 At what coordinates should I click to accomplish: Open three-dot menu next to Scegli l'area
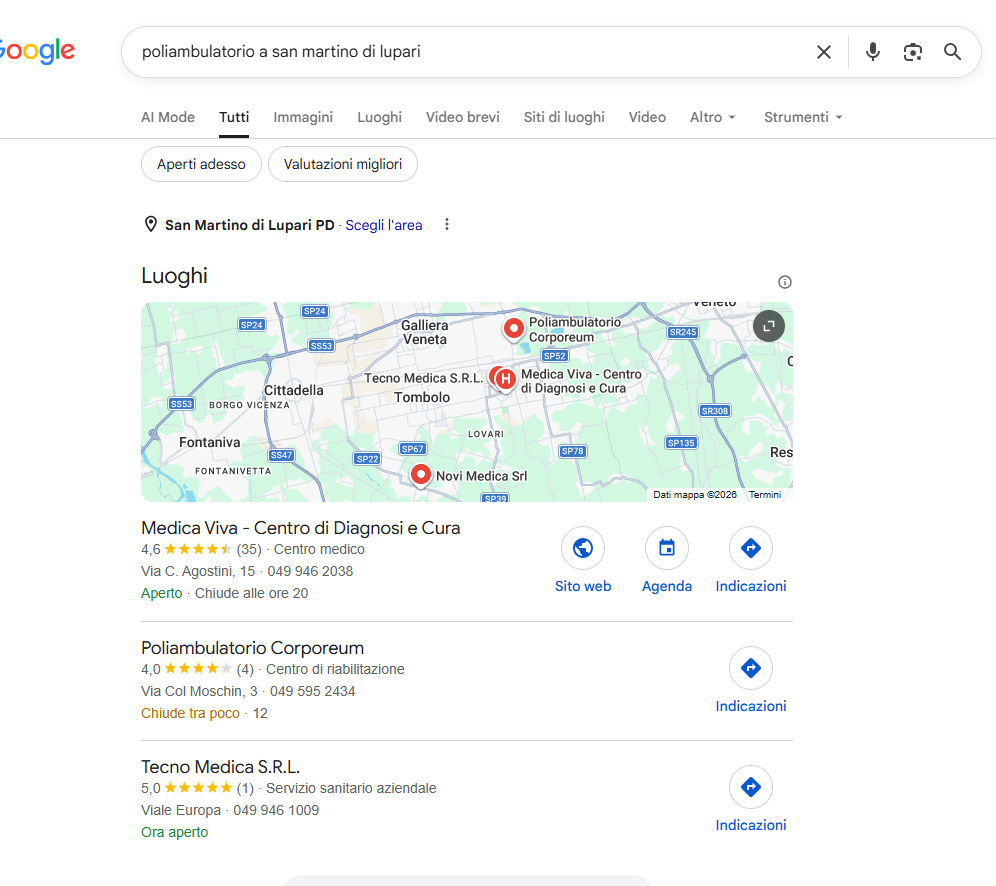[x=447, y=224]
